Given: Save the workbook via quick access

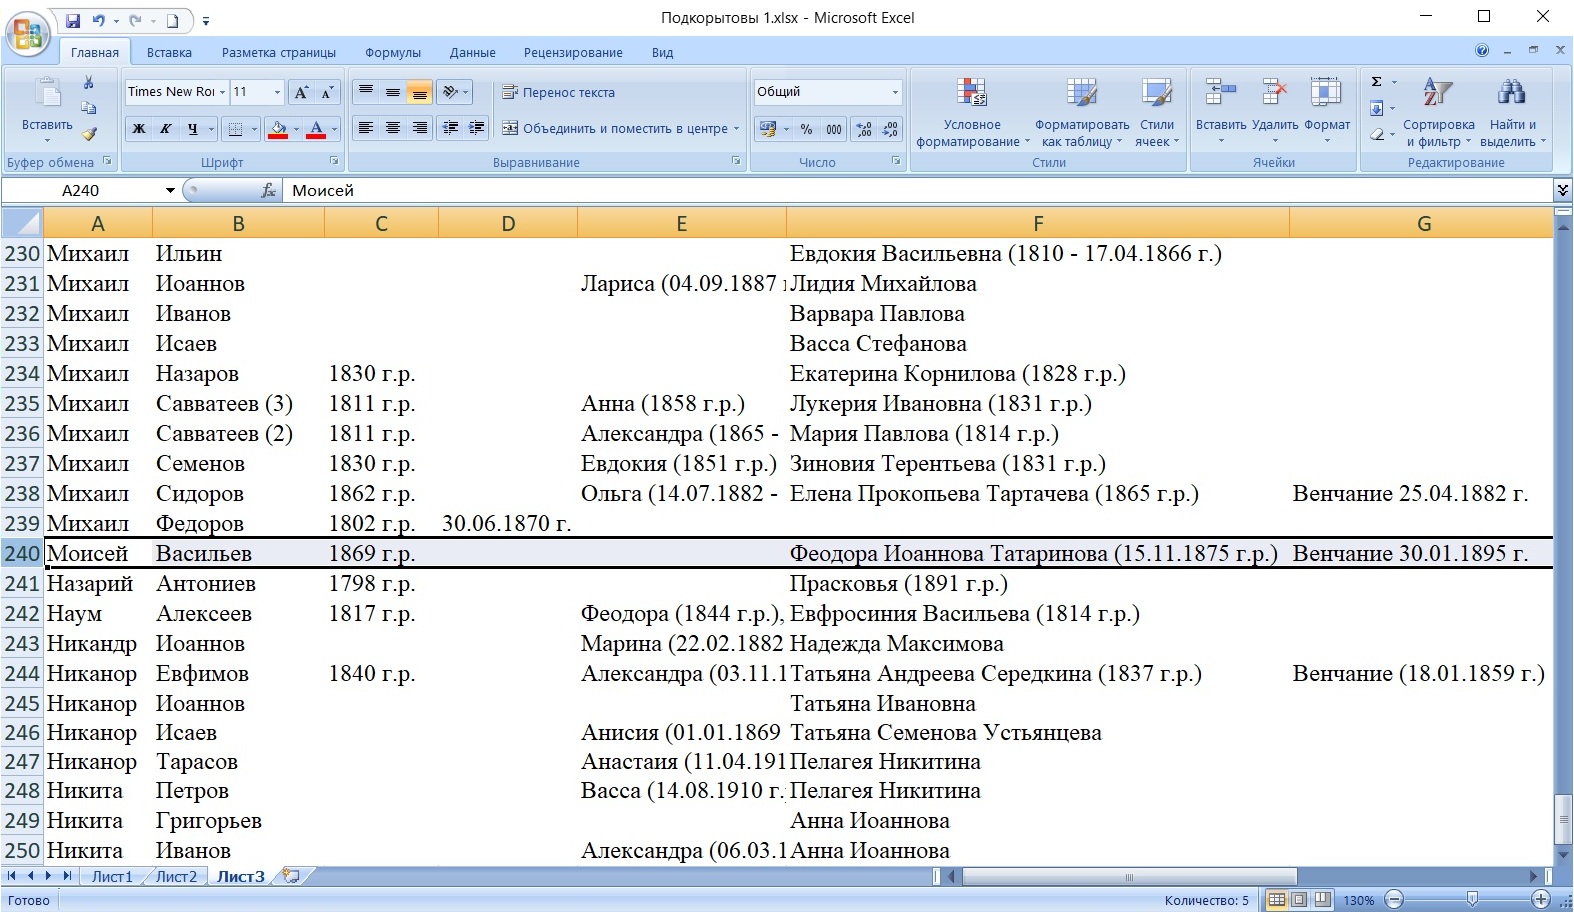Looking at the screenshot, I should point(73,20).
